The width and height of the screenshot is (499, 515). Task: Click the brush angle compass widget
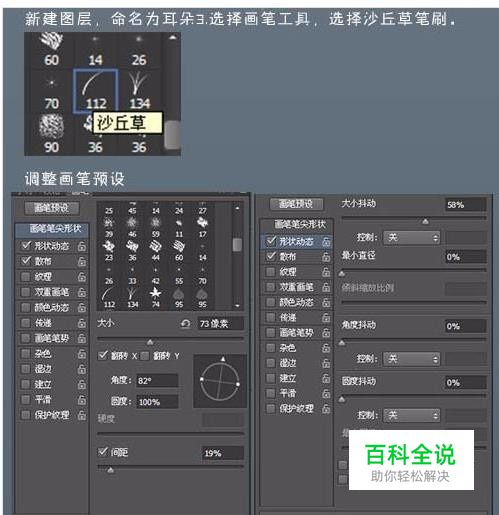[x=220, y=382]
